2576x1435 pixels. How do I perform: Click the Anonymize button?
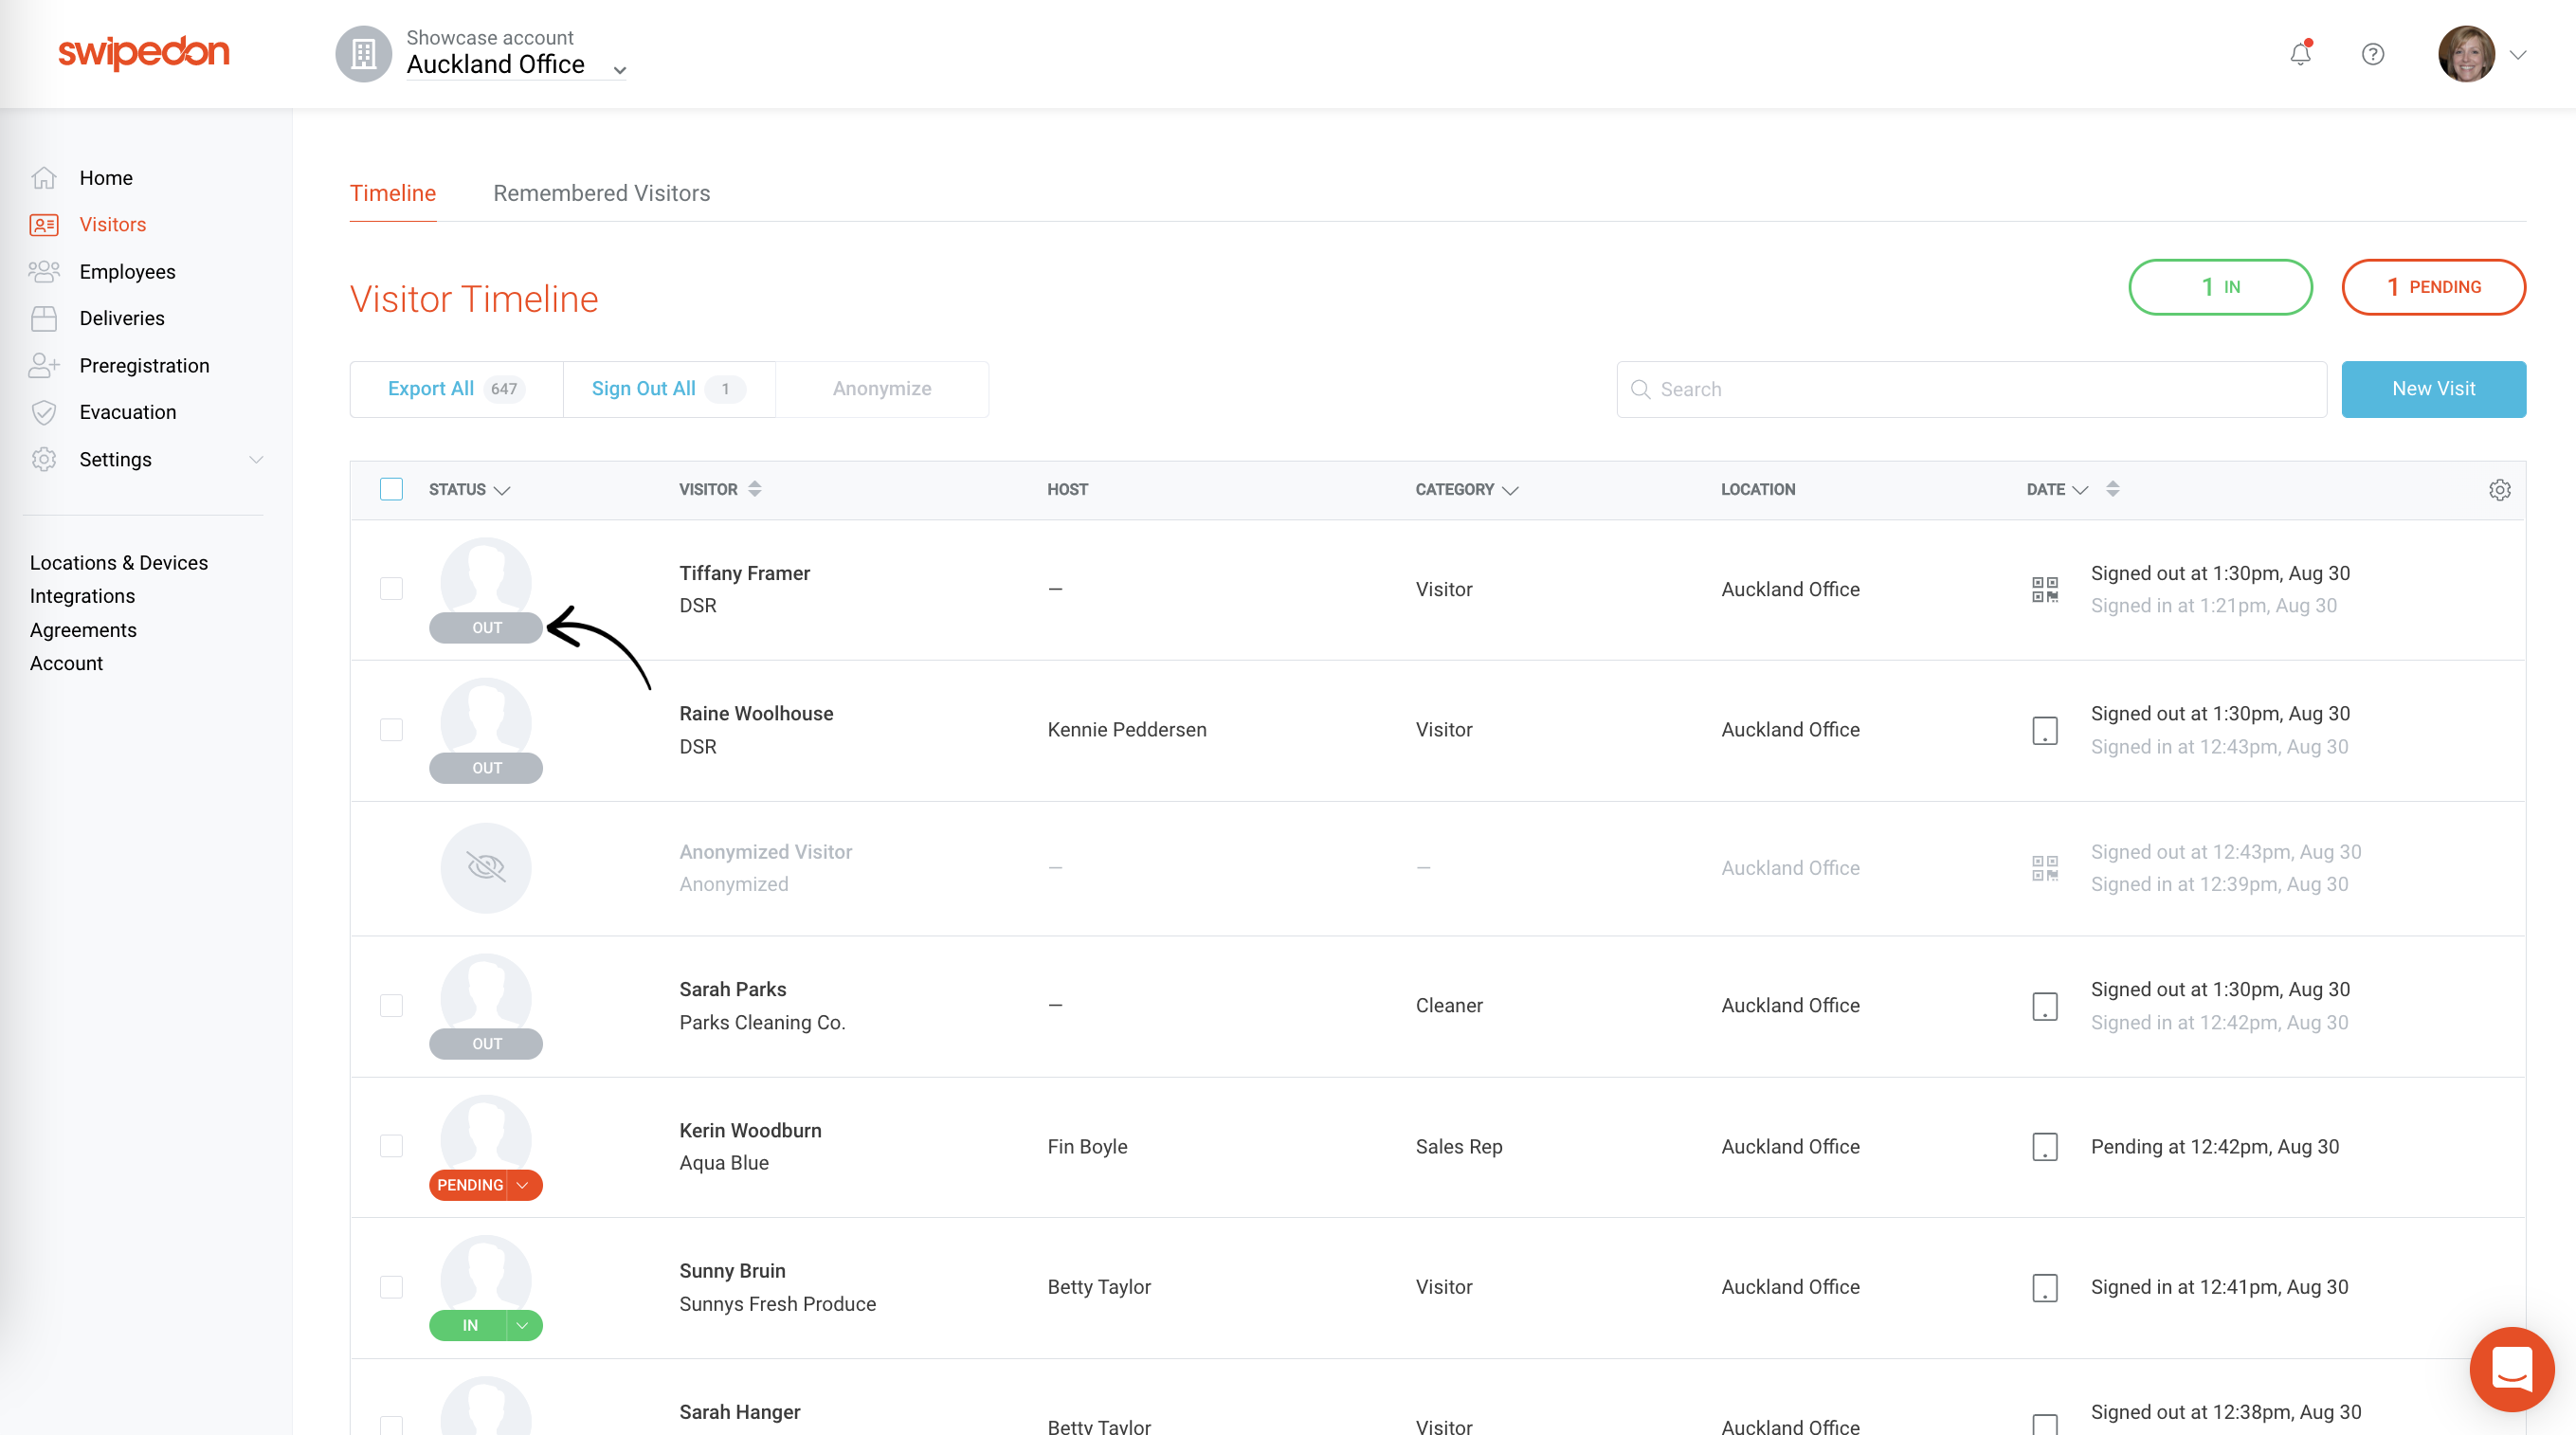coord(882,389)
